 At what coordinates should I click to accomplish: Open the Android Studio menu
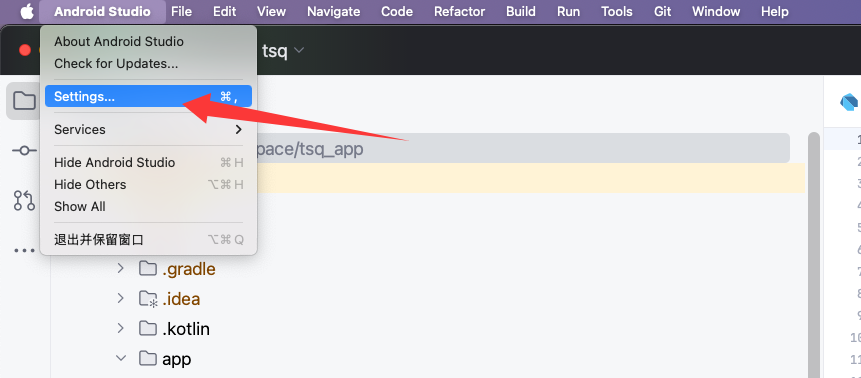coord(102,12)
